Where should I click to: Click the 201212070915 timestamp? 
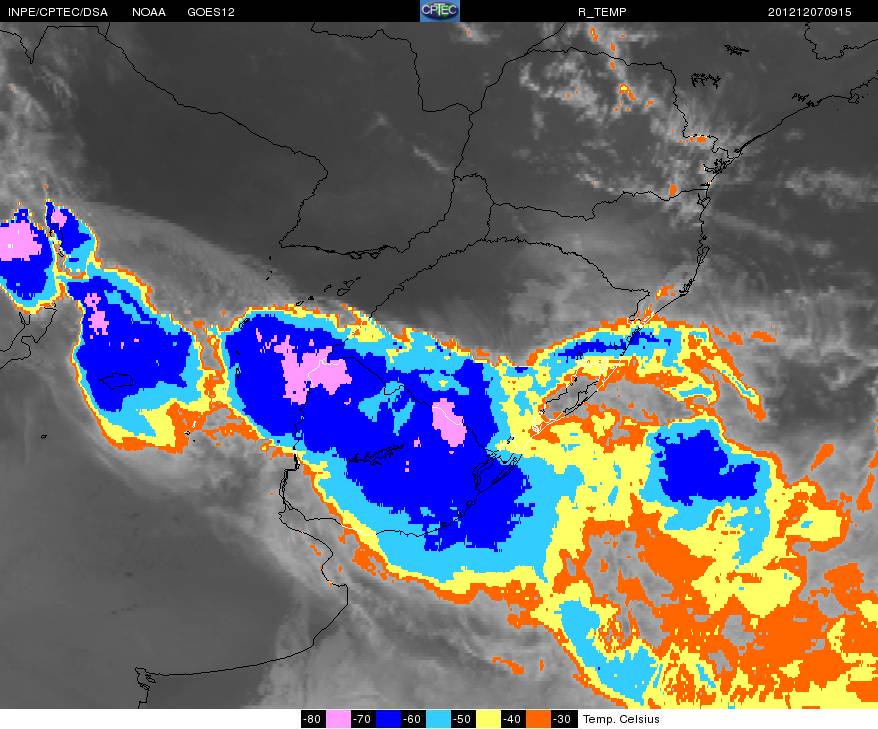click(809, 12)
